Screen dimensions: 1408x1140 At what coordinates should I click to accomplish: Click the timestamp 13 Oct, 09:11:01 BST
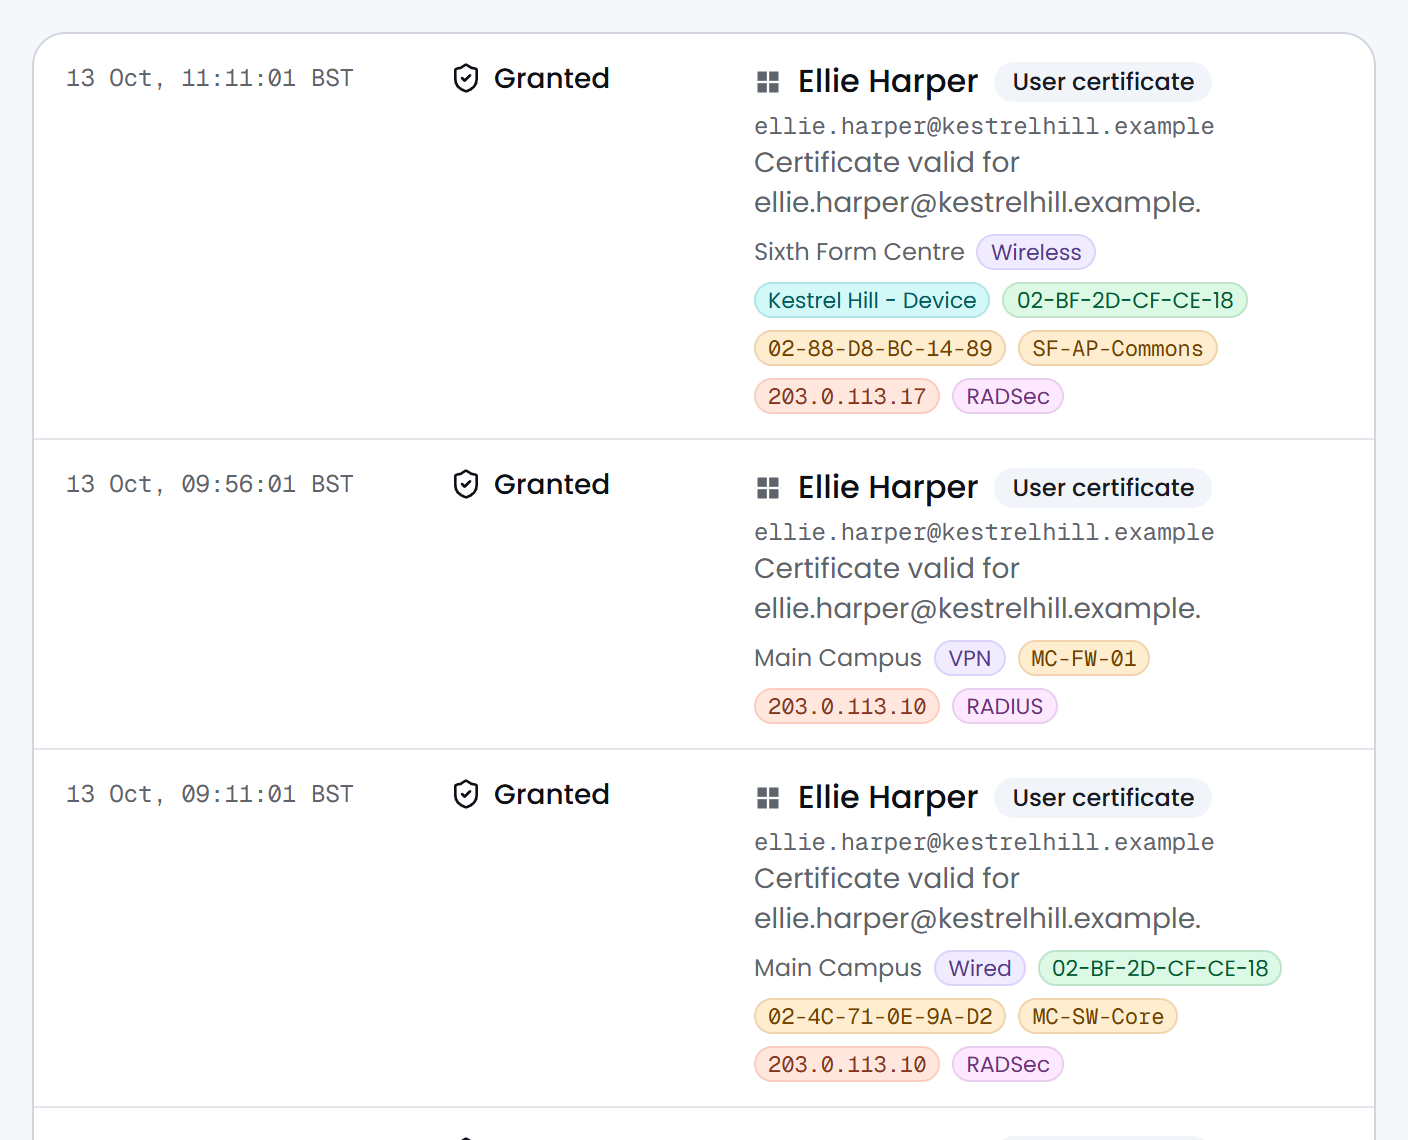(210, 794)
